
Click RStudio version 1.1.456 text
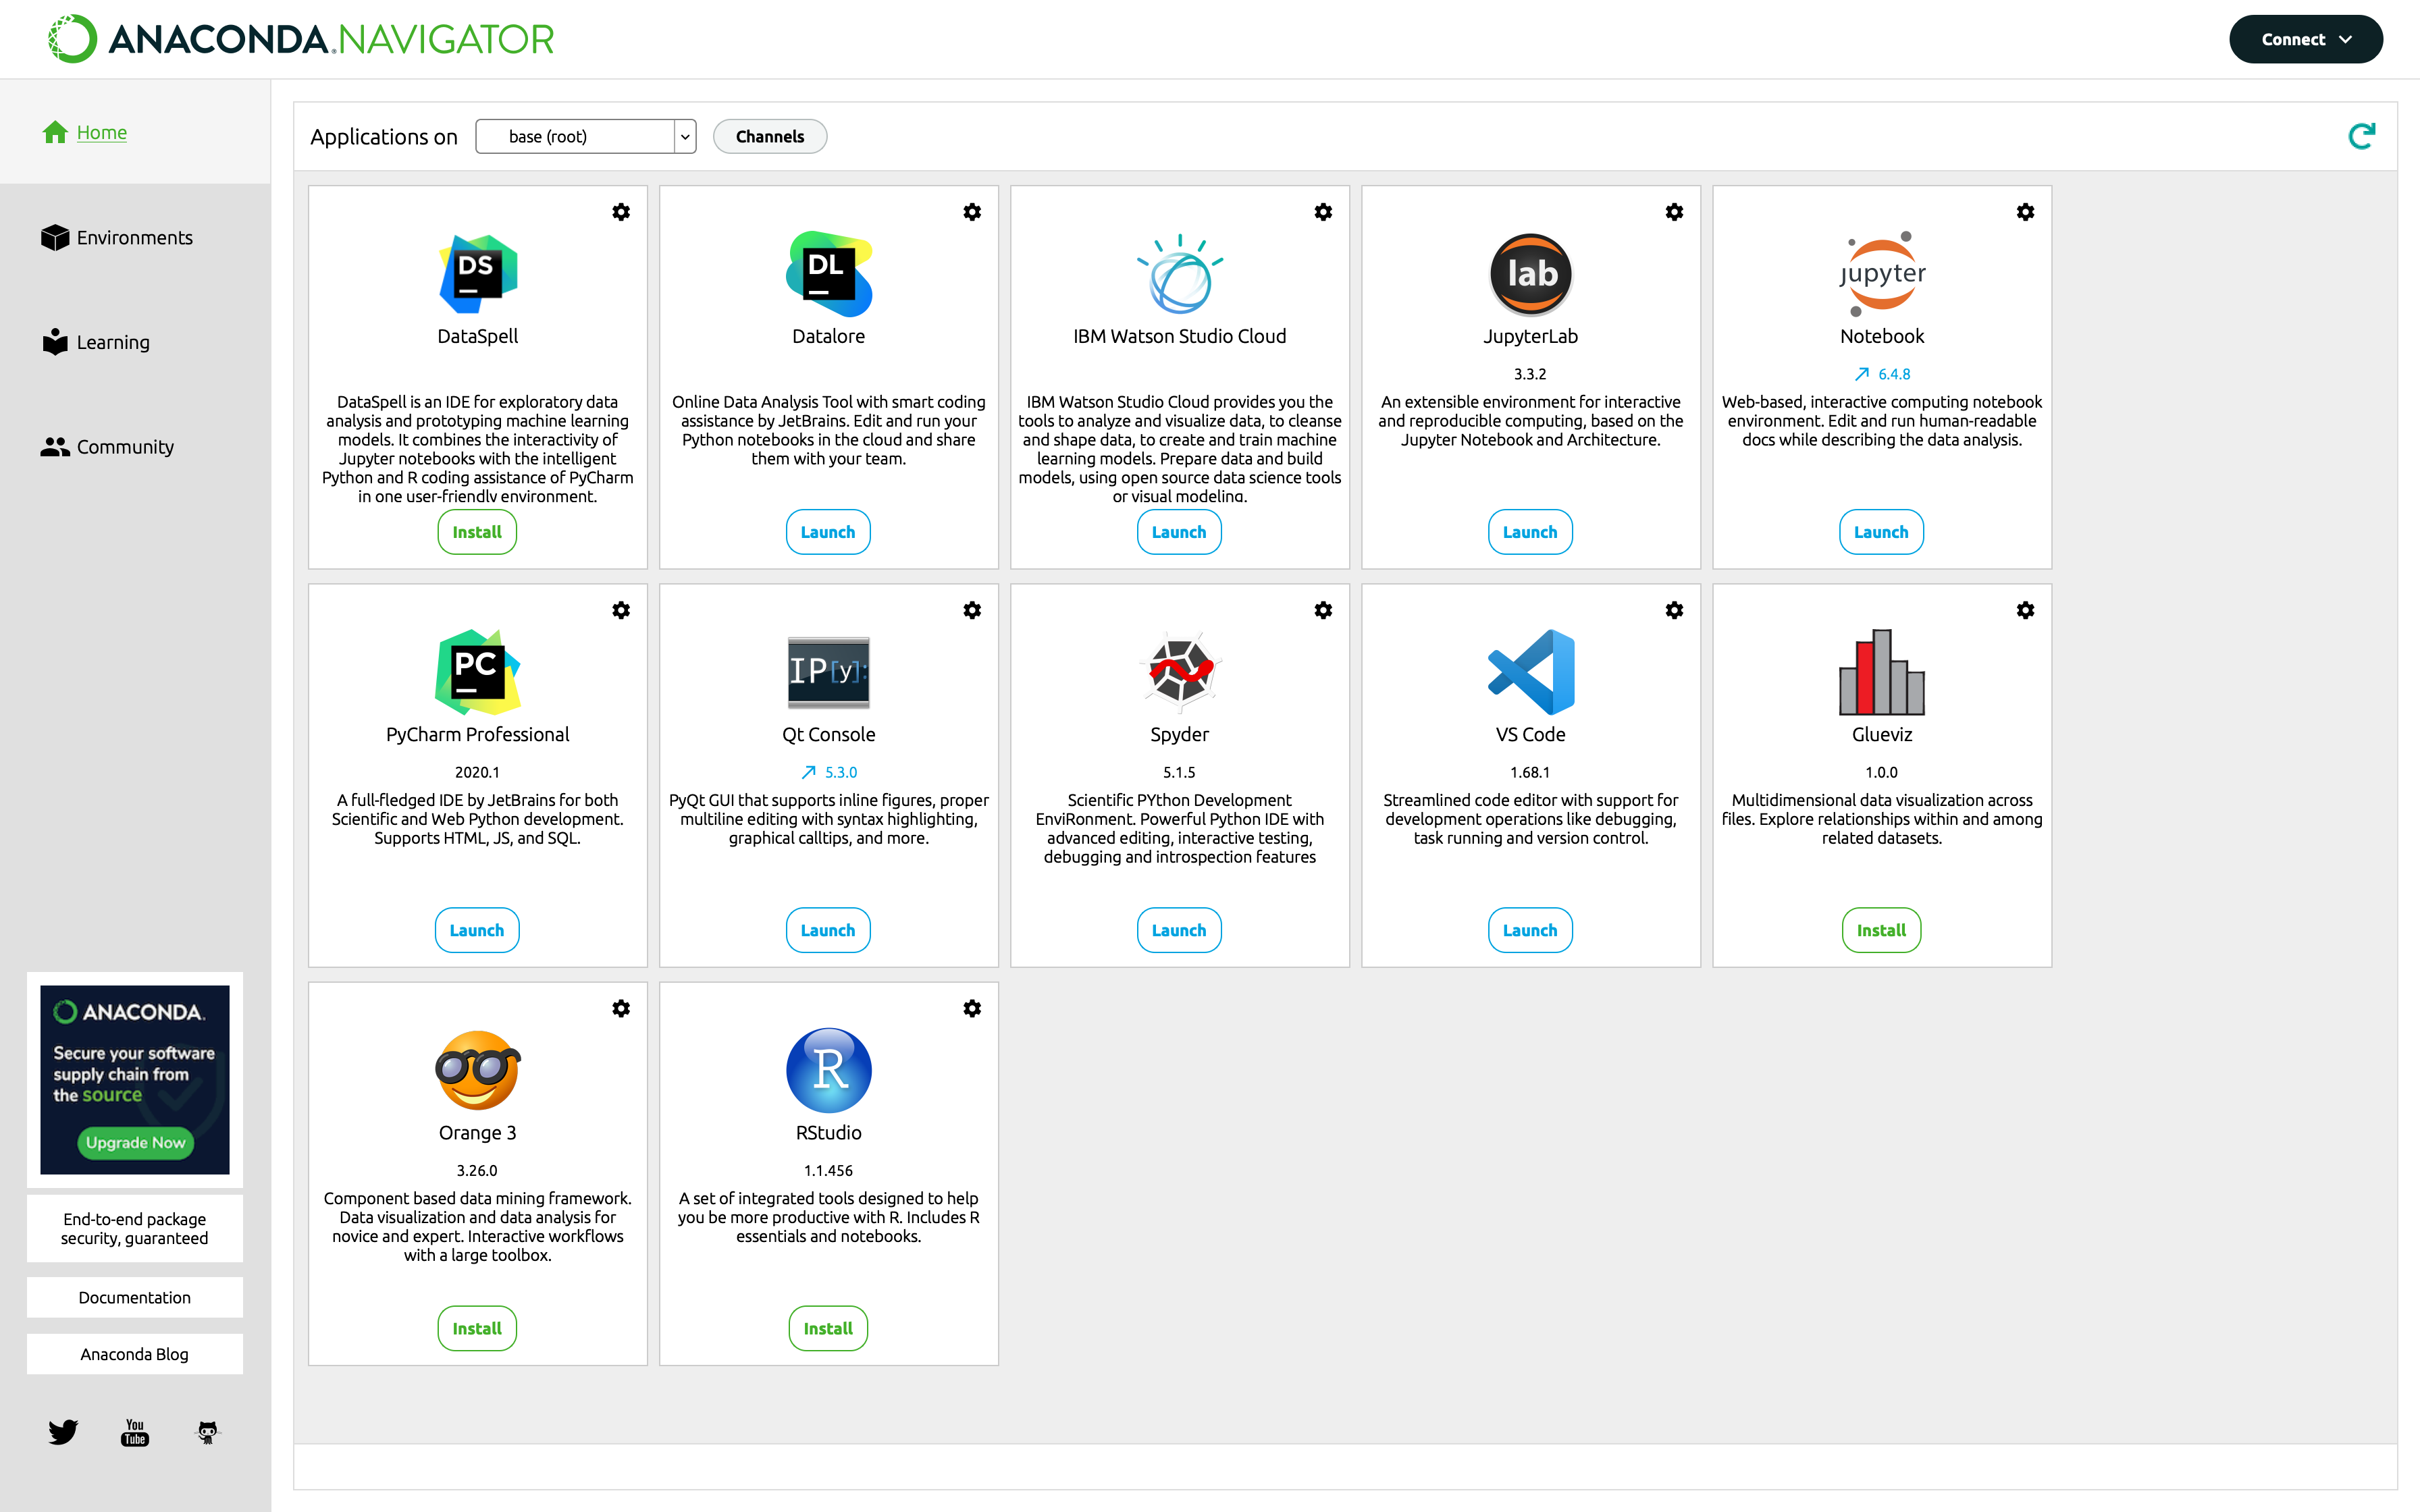[828, 1170]
